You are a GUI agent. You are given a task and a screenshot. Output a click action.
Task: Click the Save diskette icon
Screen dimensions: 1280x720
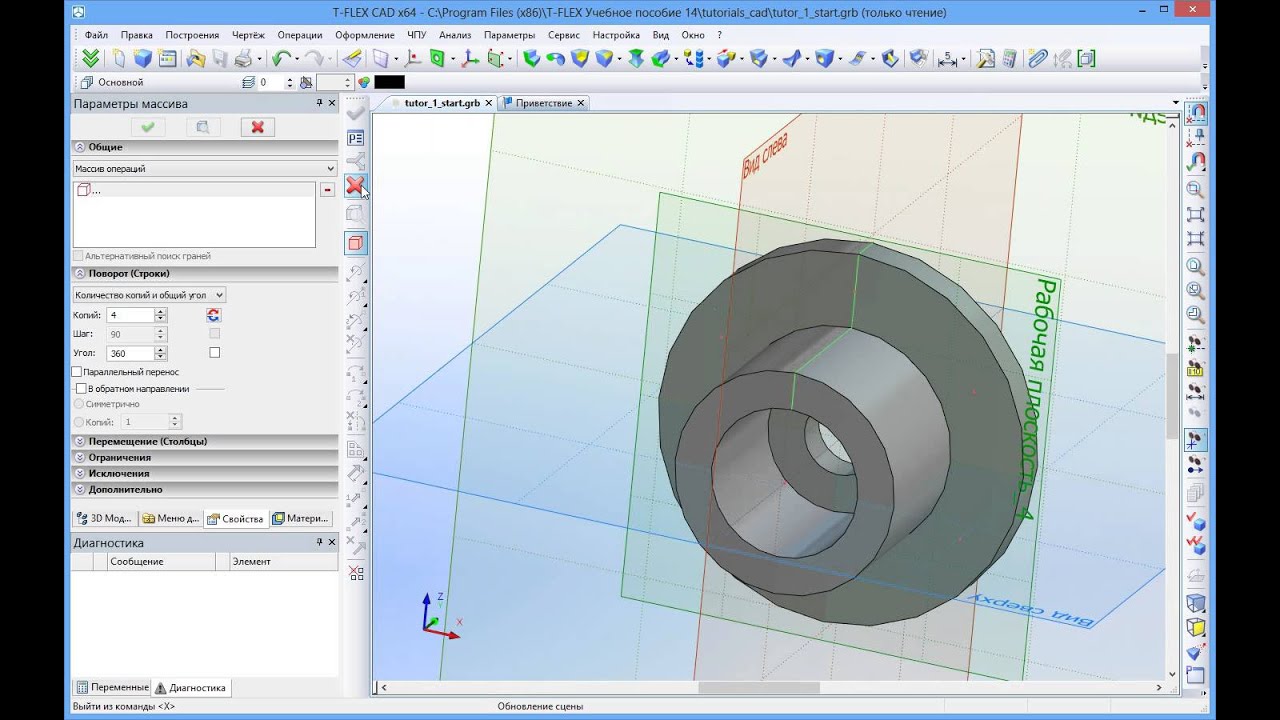219,58
